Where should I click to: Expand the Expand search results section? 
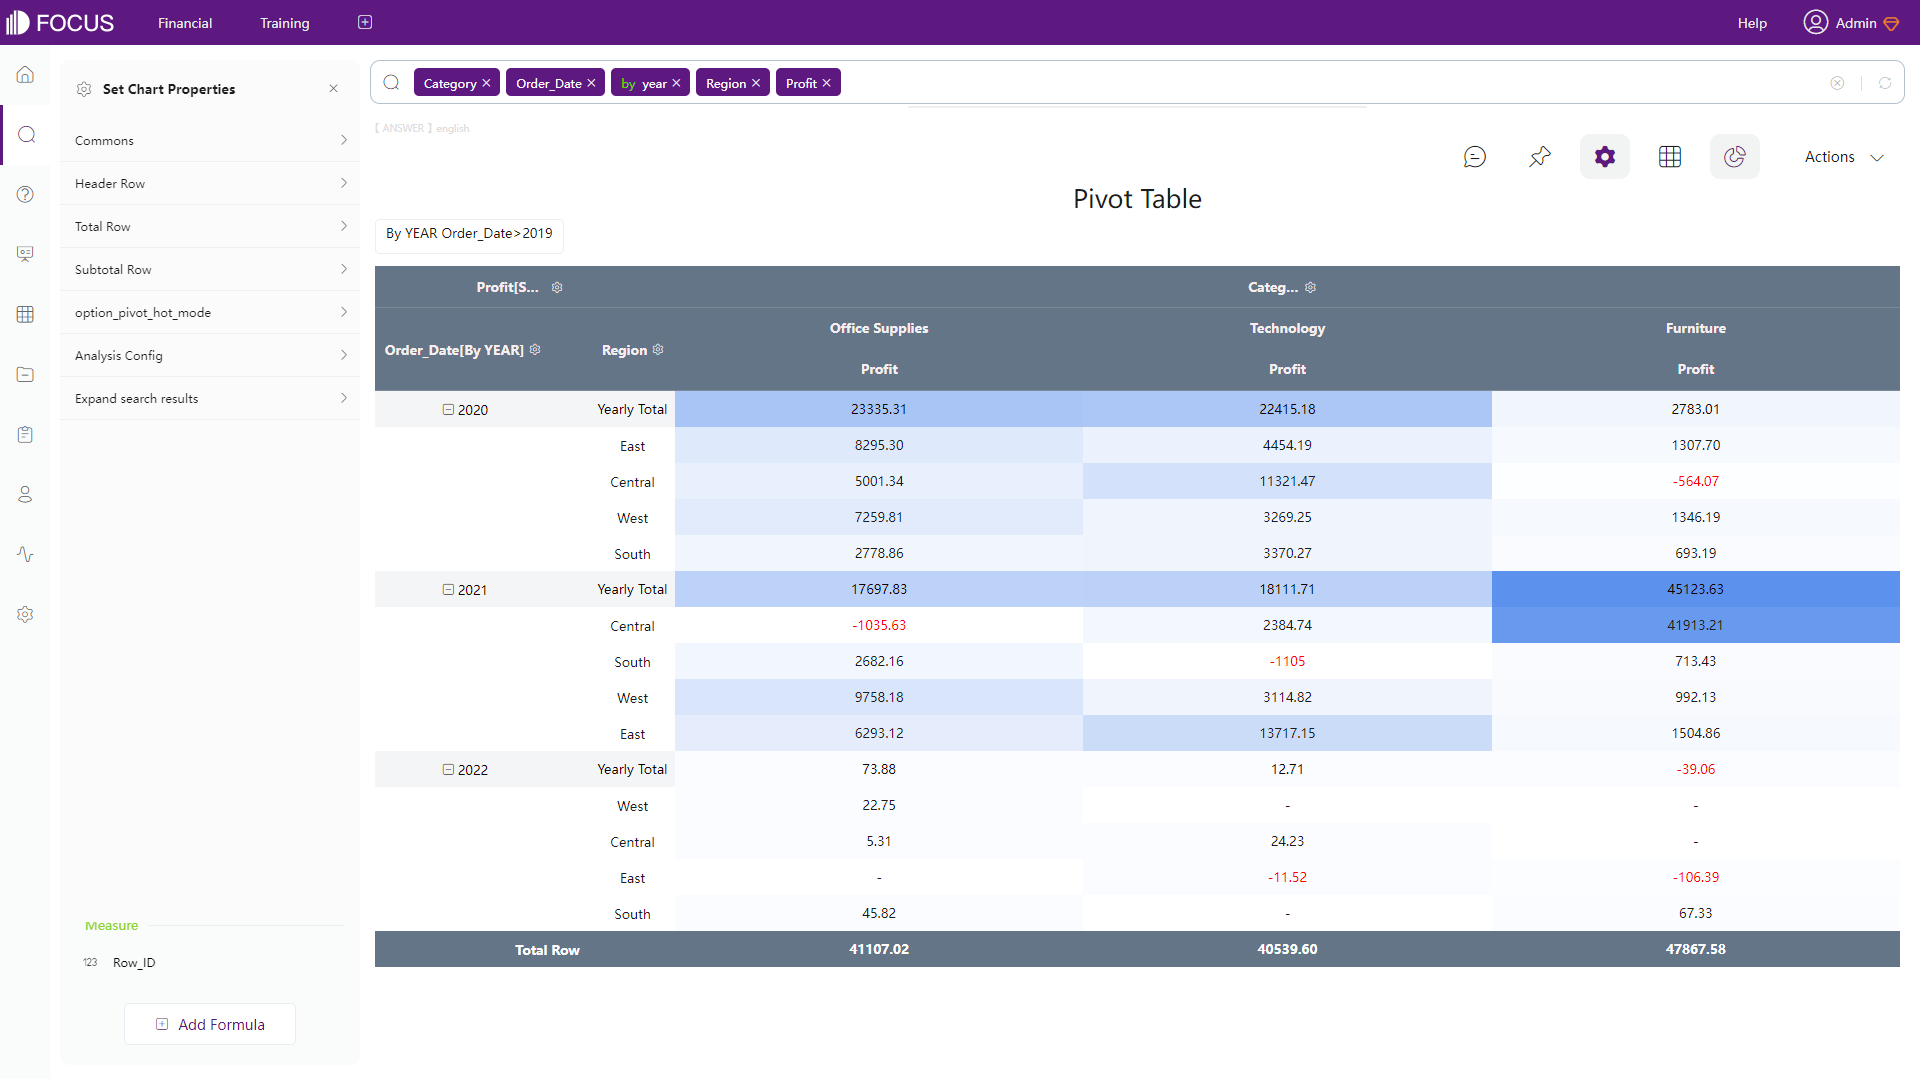point(210,398)
